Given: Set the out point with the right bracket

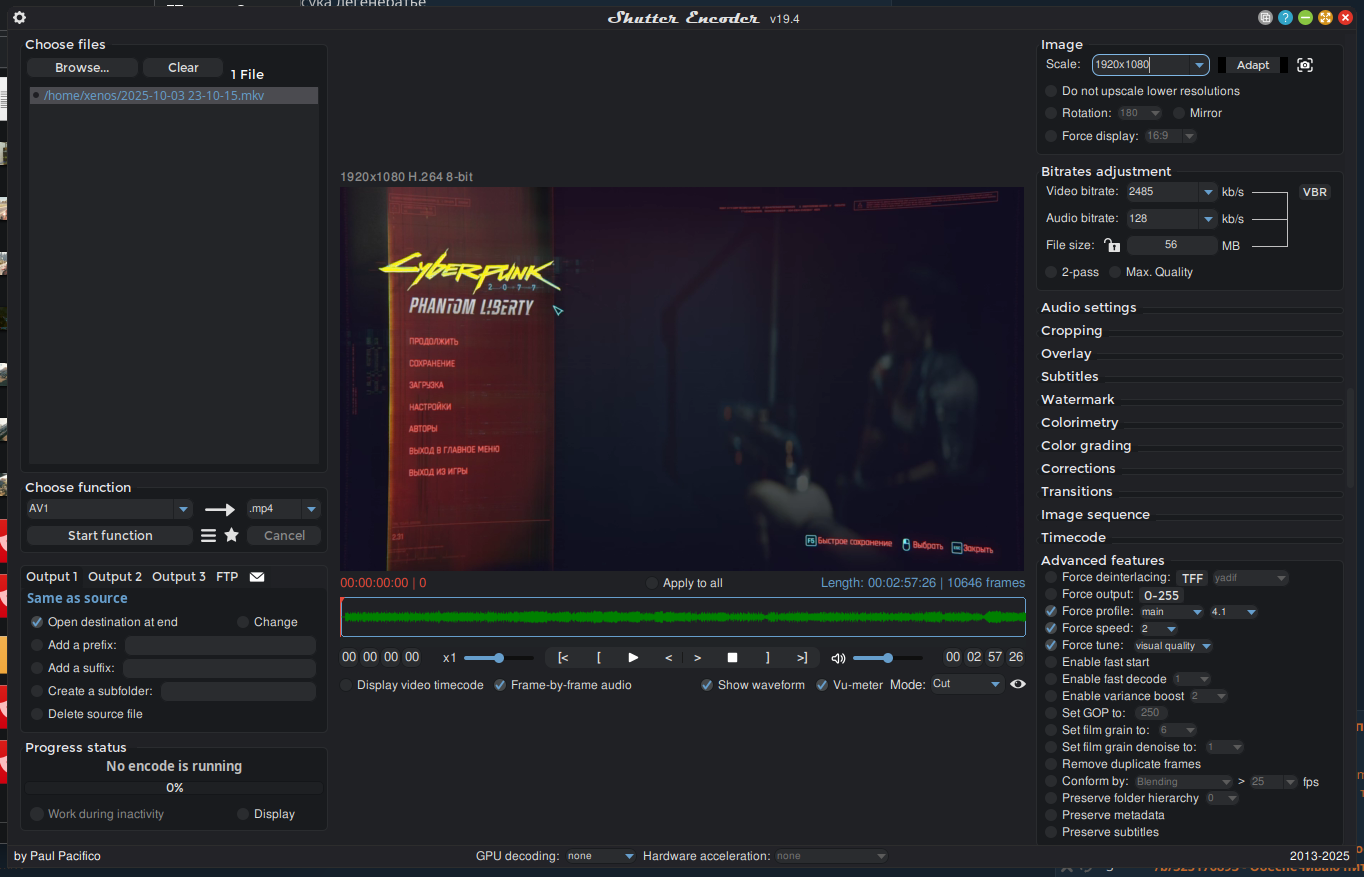Looking at the screenshot, I should tap(768, 657).
